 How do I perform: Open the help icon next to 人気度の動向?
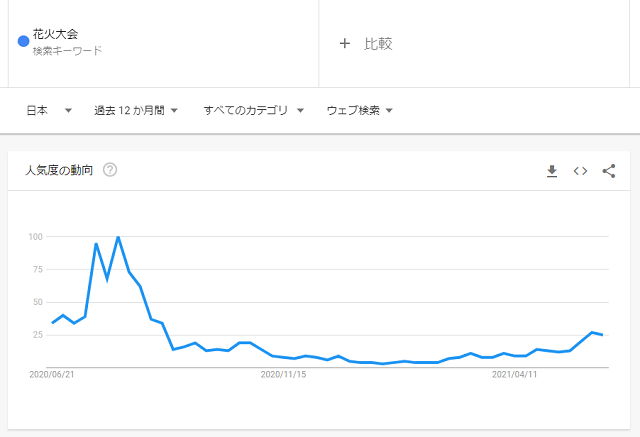(110, 170)
